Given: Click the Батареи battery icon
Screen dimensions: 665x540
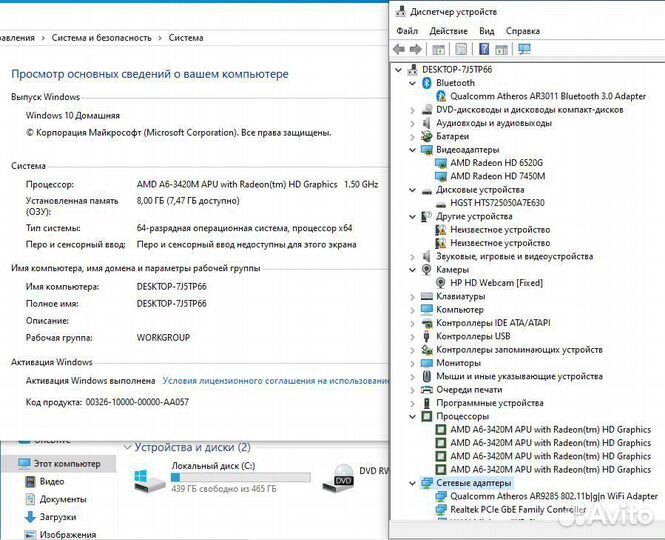Looking at the screenshot, I should tap(426, 136).
